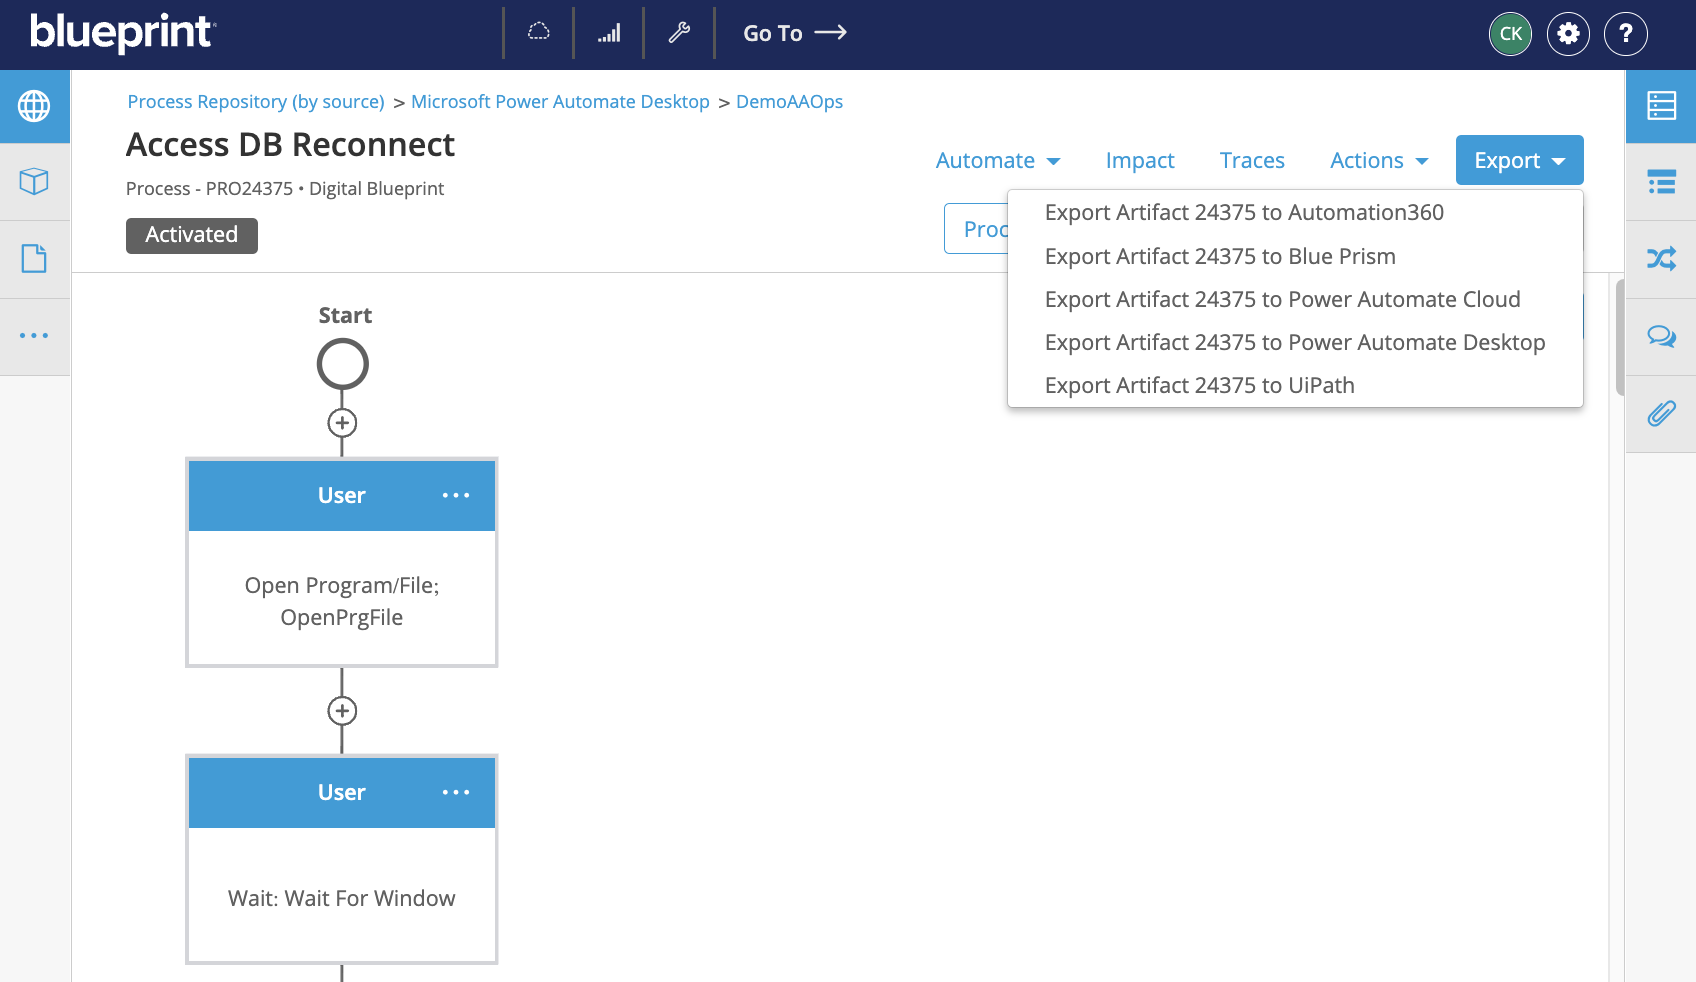Open the cube icon in left sidebar
Viewport: 1696px width, 982px height.
[x=34, y=182]
